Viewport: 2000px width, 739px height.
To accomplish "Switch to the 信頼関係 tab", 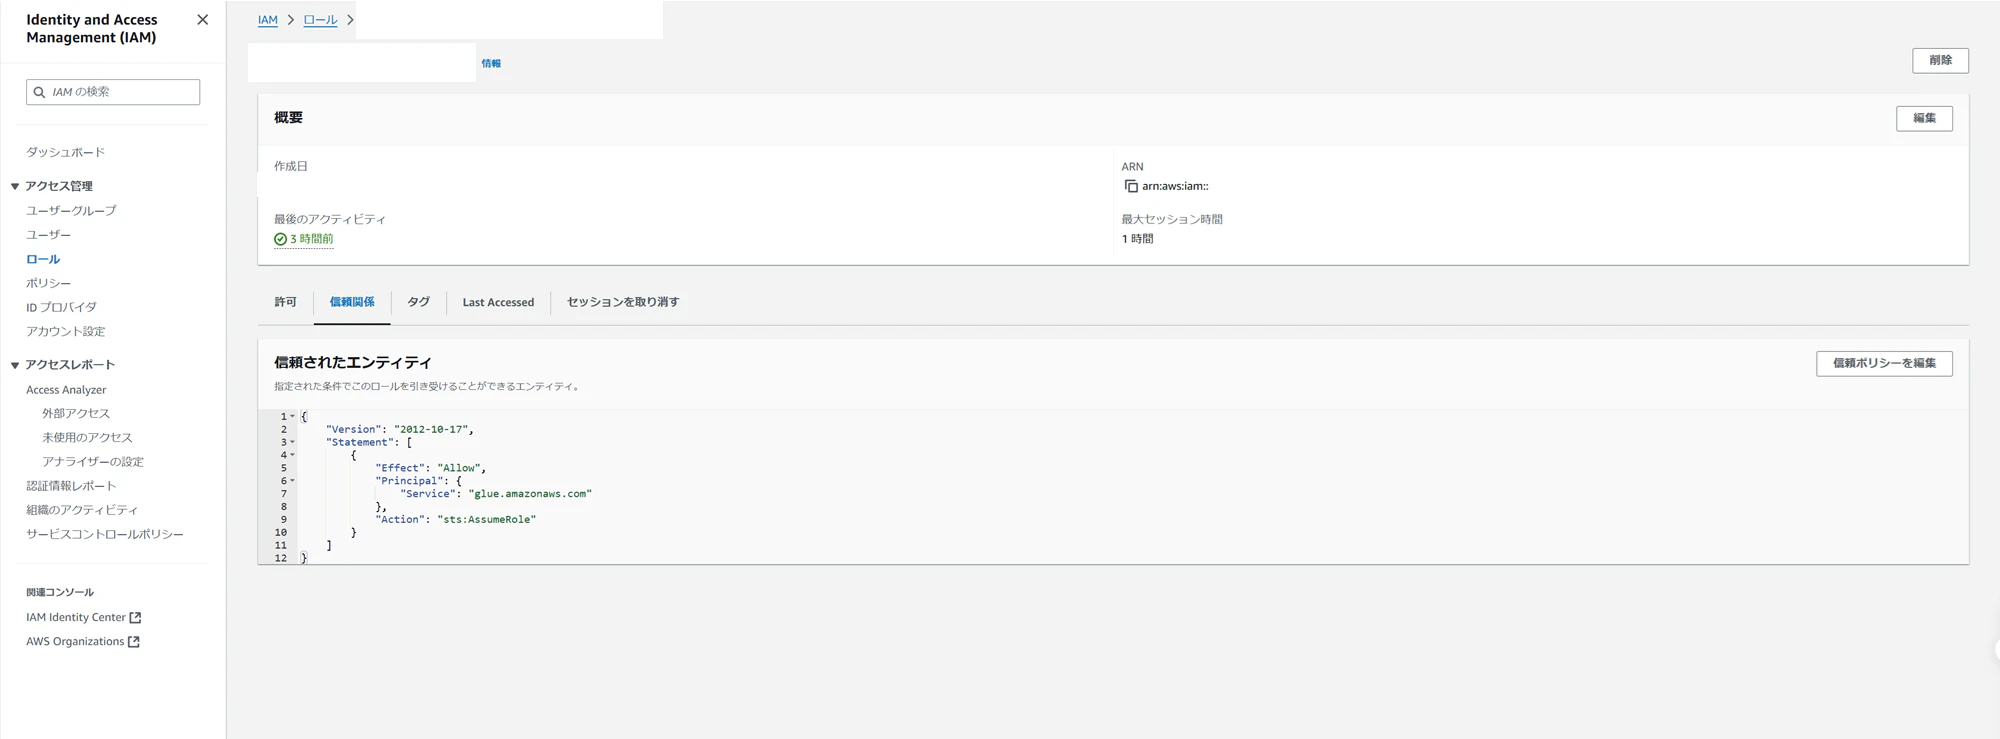I will [352, 302].
